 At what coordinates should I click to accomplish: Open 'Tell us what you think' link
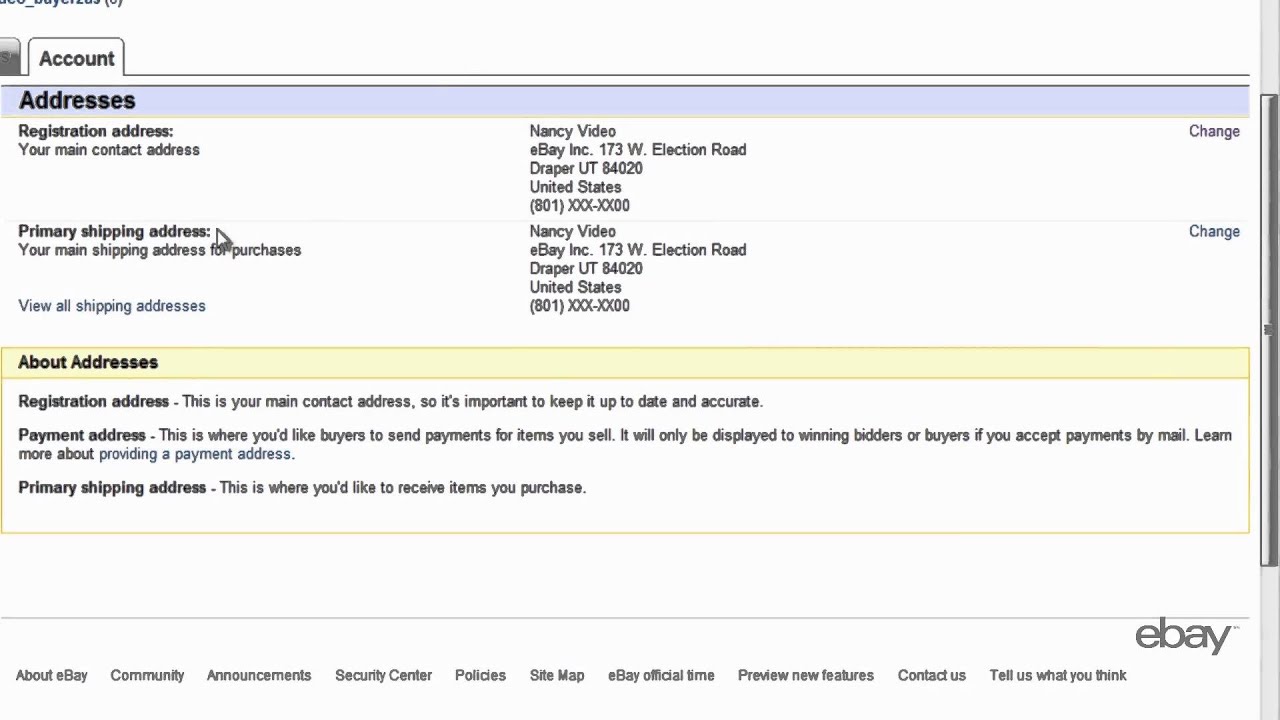click(x=1058, y=675)
